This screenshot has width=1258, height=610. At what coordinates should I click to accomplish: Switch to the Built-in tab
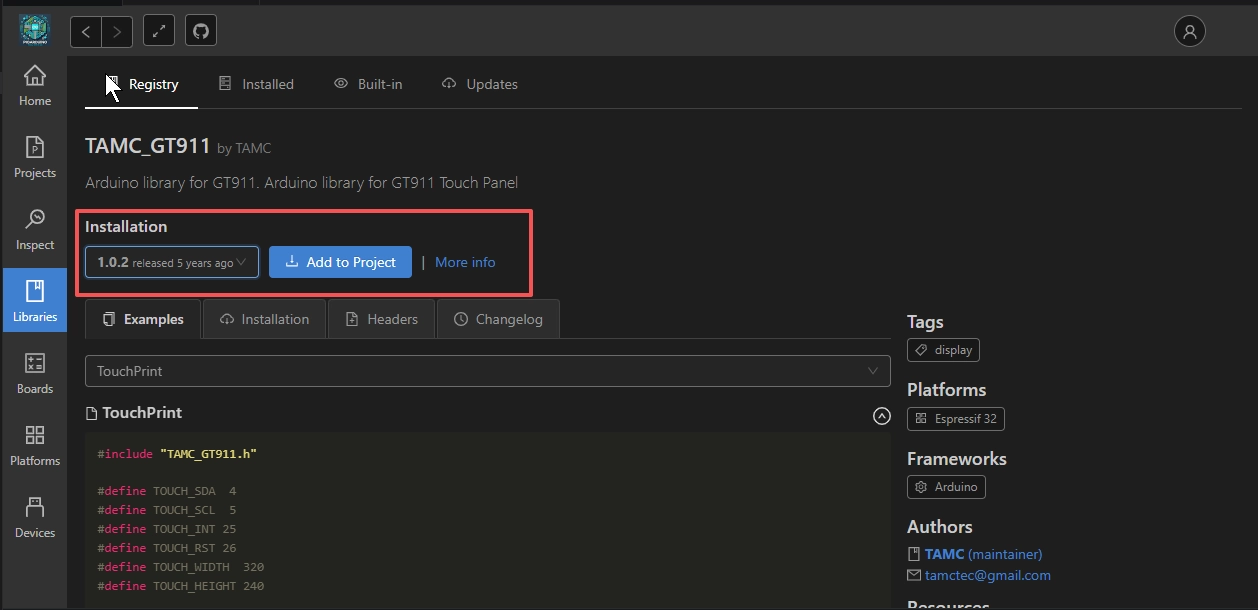click(x=368, y=84)
